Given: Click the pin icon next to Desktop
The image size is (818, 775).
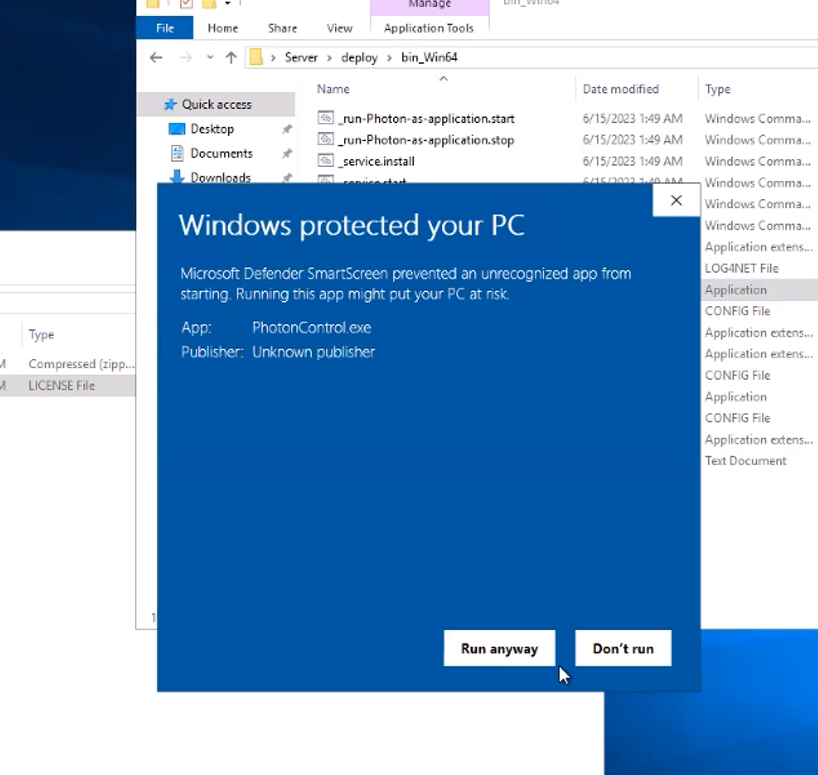Looking at the screenshot, I should point(287,129).
